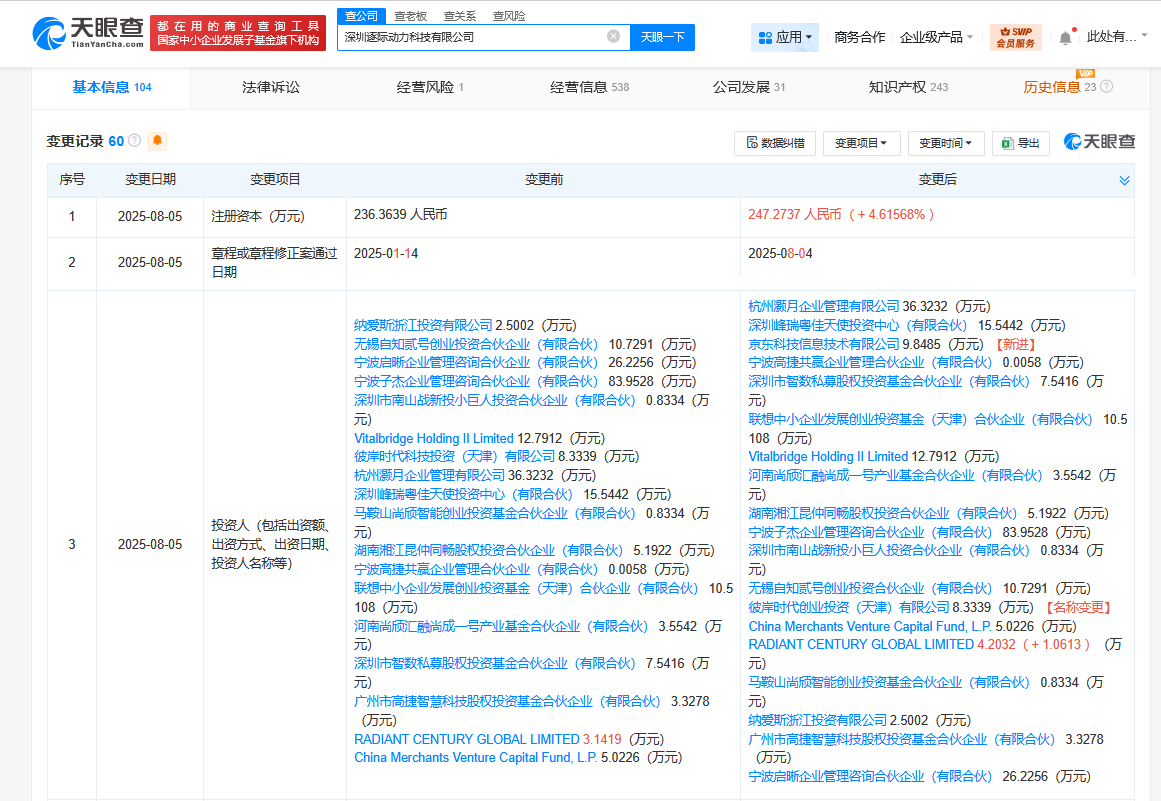Screen dimensions: 1161x801
Task: Click the SVIP member service badge
Action: (1016, 37)
